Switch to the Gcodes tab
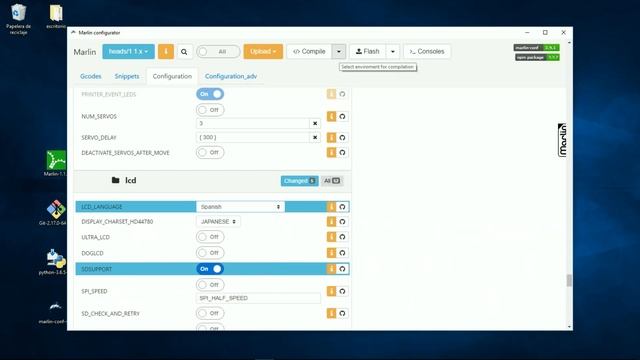Screen dimensions: 640x360 click(x=91, y=76)
